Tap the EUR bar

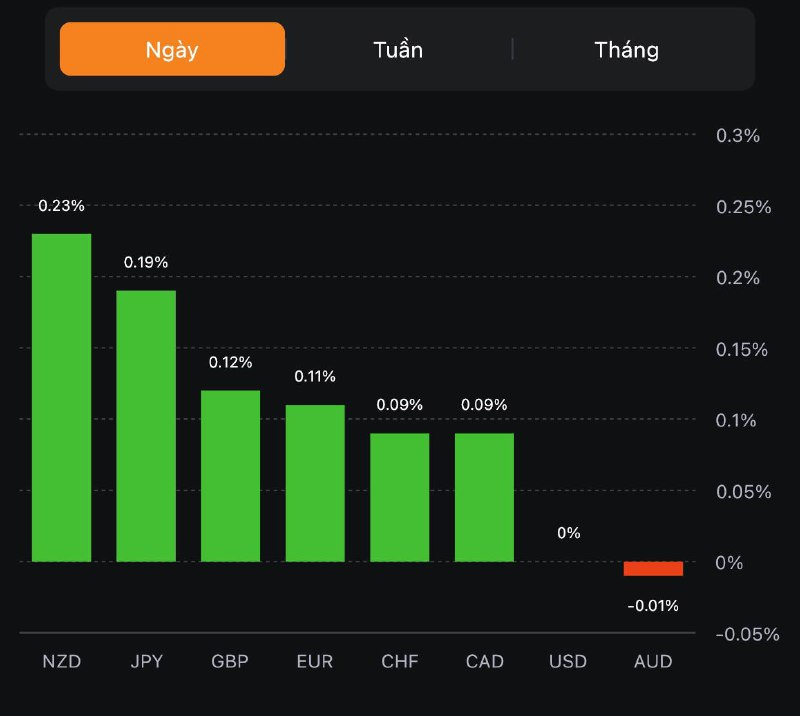[315, 483]
